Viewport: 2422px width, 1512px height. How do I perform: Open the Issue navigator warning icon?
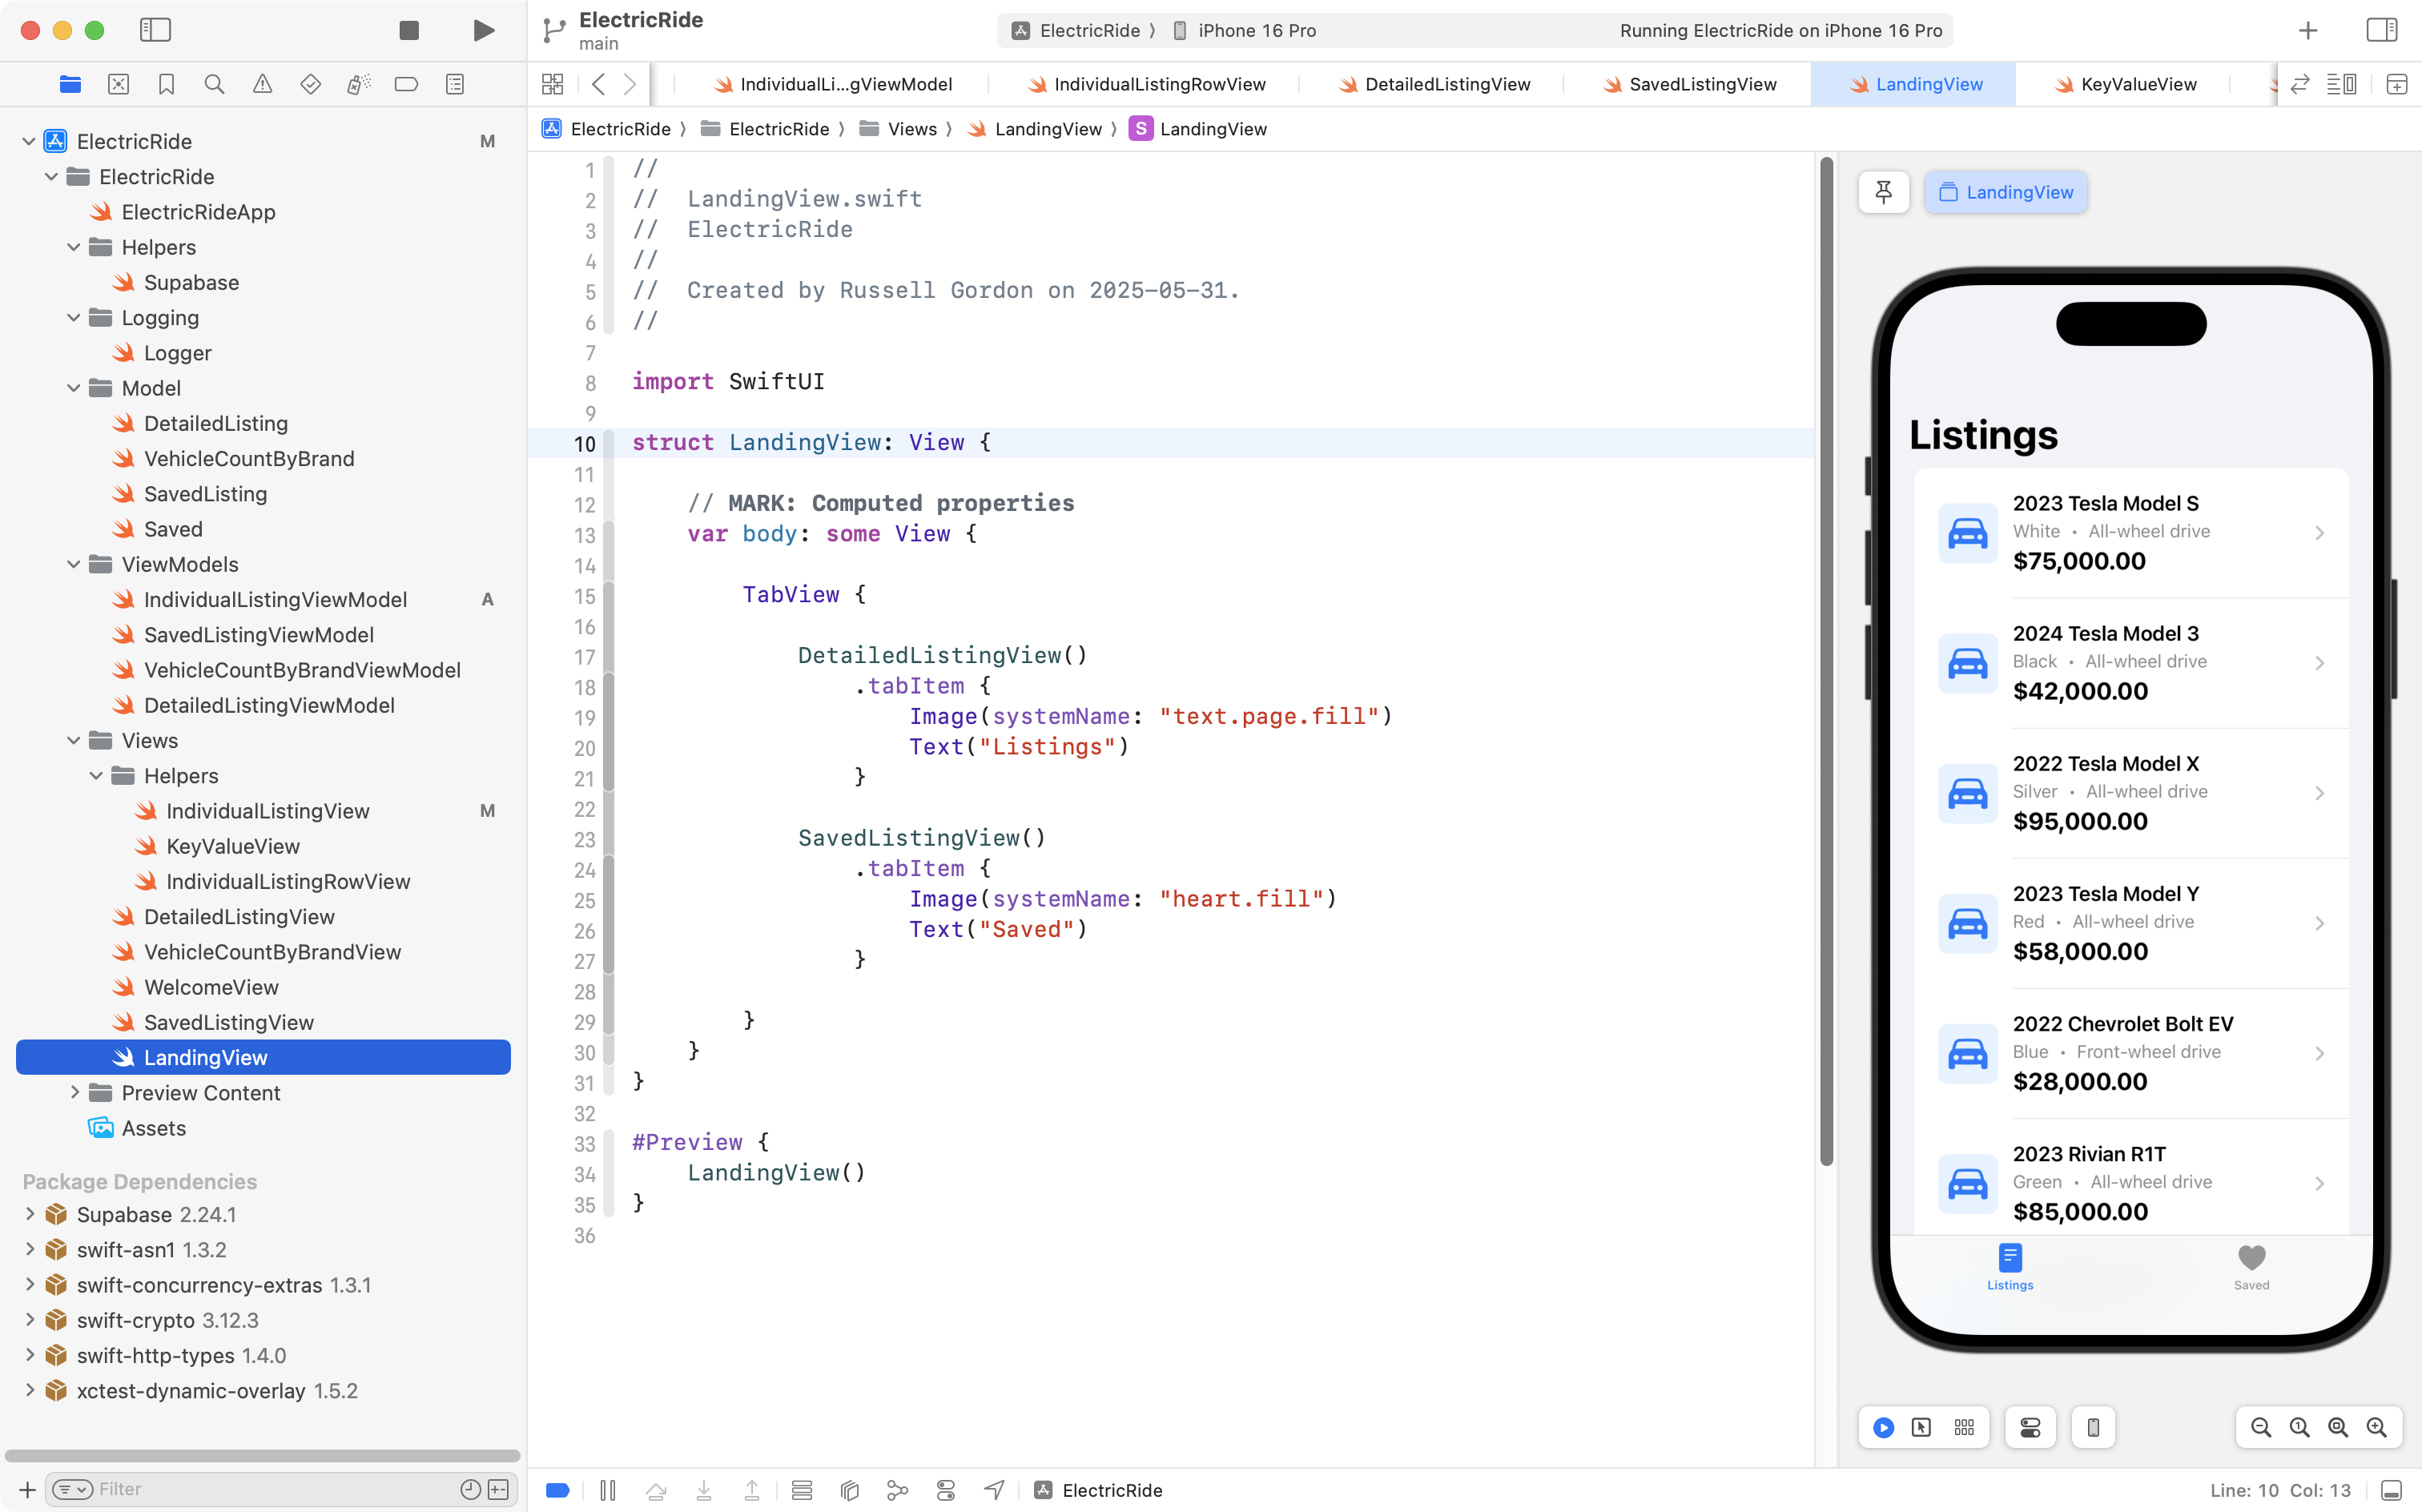(x=262, y=84)
